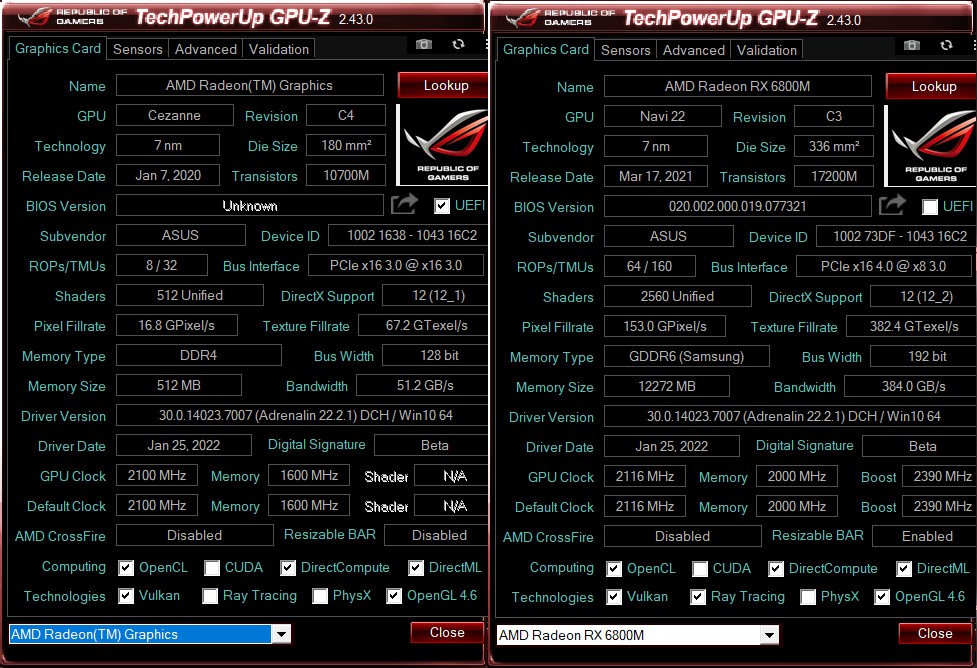This screenshot has height=668, width=977.
Task: Click the refresh icon on the right window
Action: (946, 44)
